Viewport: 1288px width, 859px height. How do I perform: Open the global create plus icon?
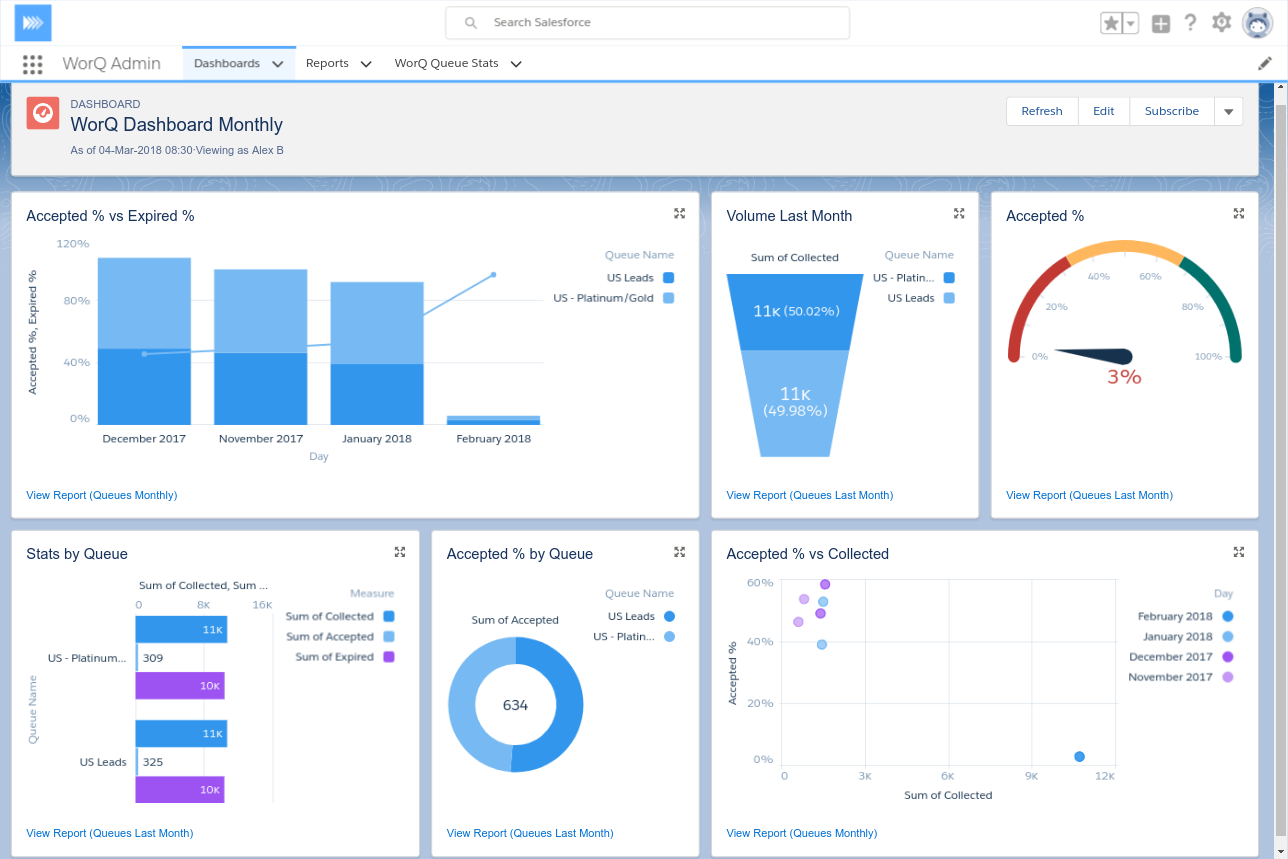[1160, 23]
